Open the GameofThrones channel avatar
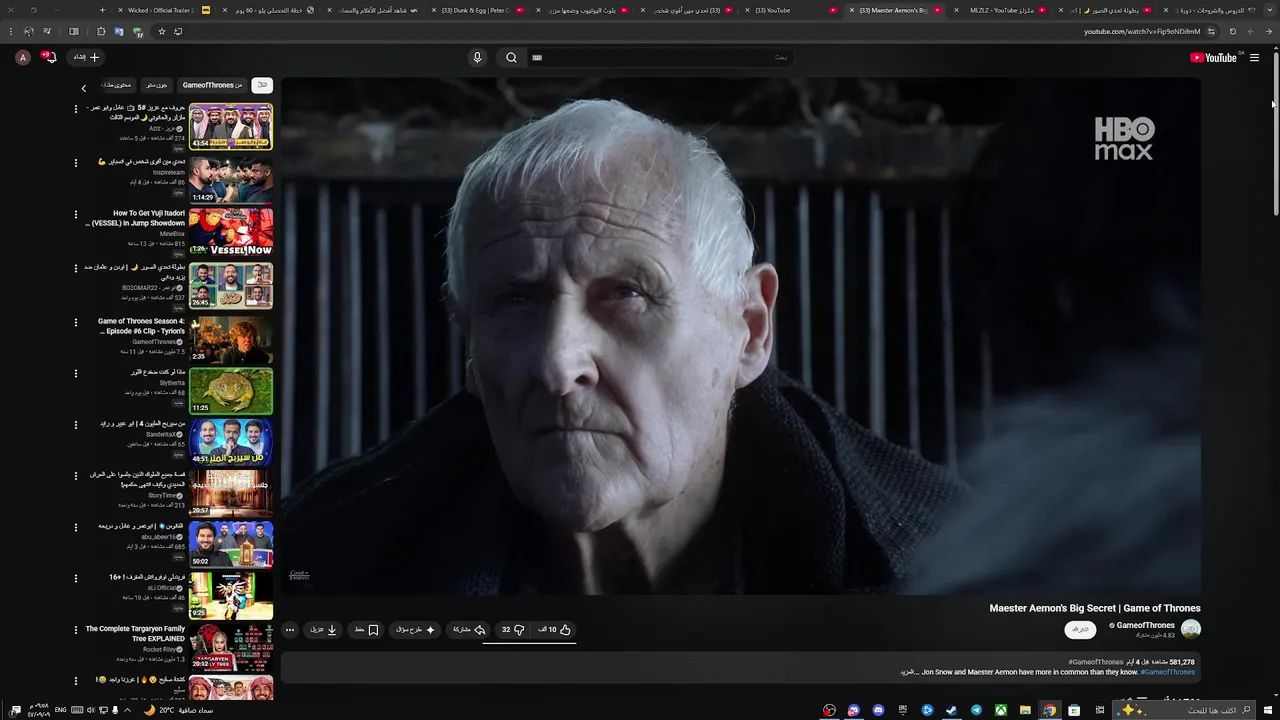The image size is (1280, 720). tap(1191, 629)
